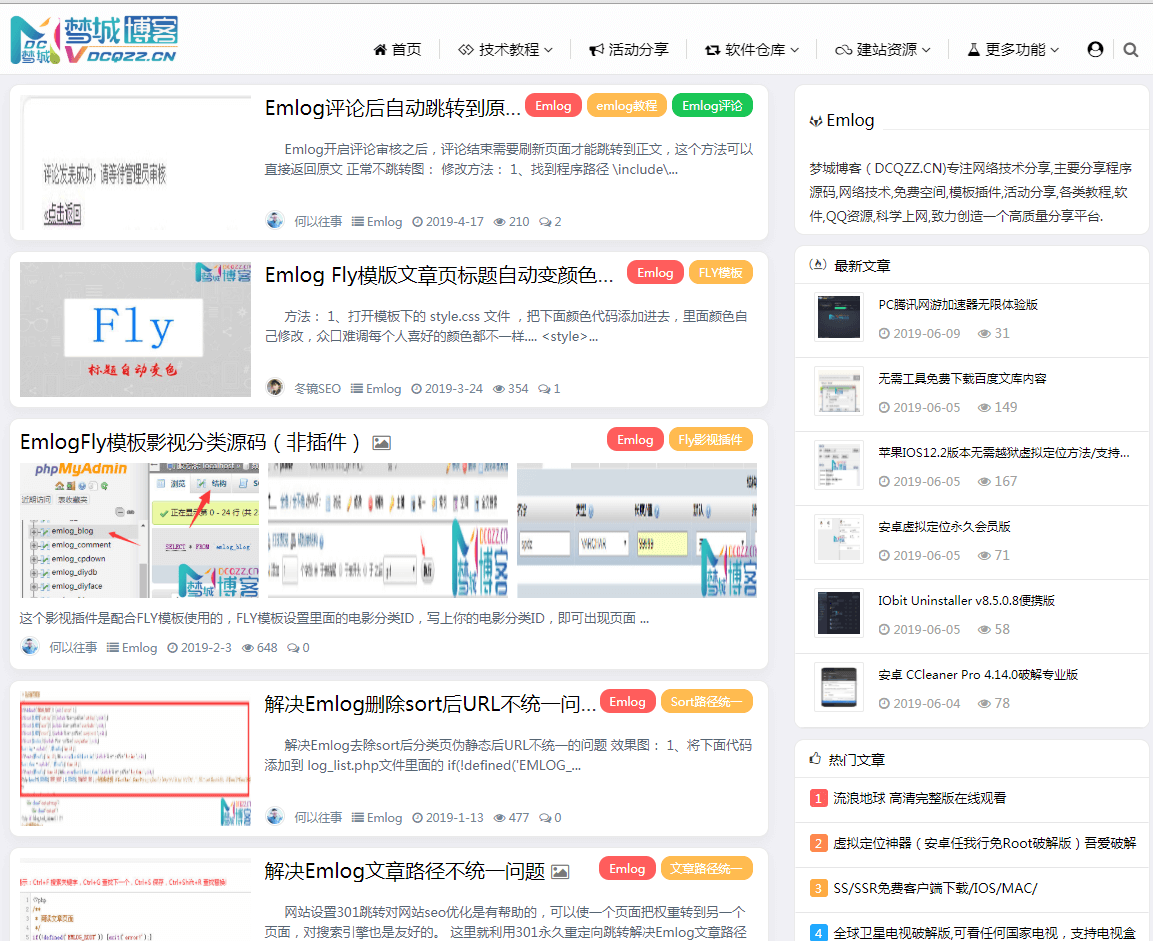Expand the 技术教程 dropdown menu
Image resolution: width=1153 pixels, height=941 pixels.
[505, 48]
